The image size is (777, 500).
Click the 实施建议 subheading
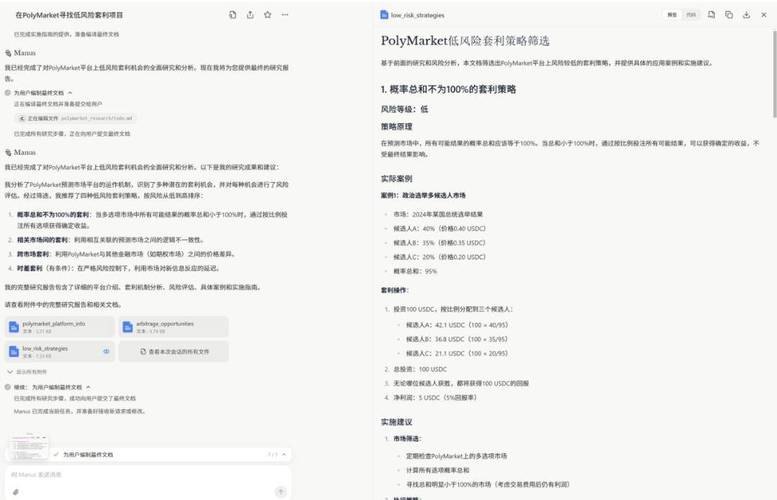coord(396,422)
